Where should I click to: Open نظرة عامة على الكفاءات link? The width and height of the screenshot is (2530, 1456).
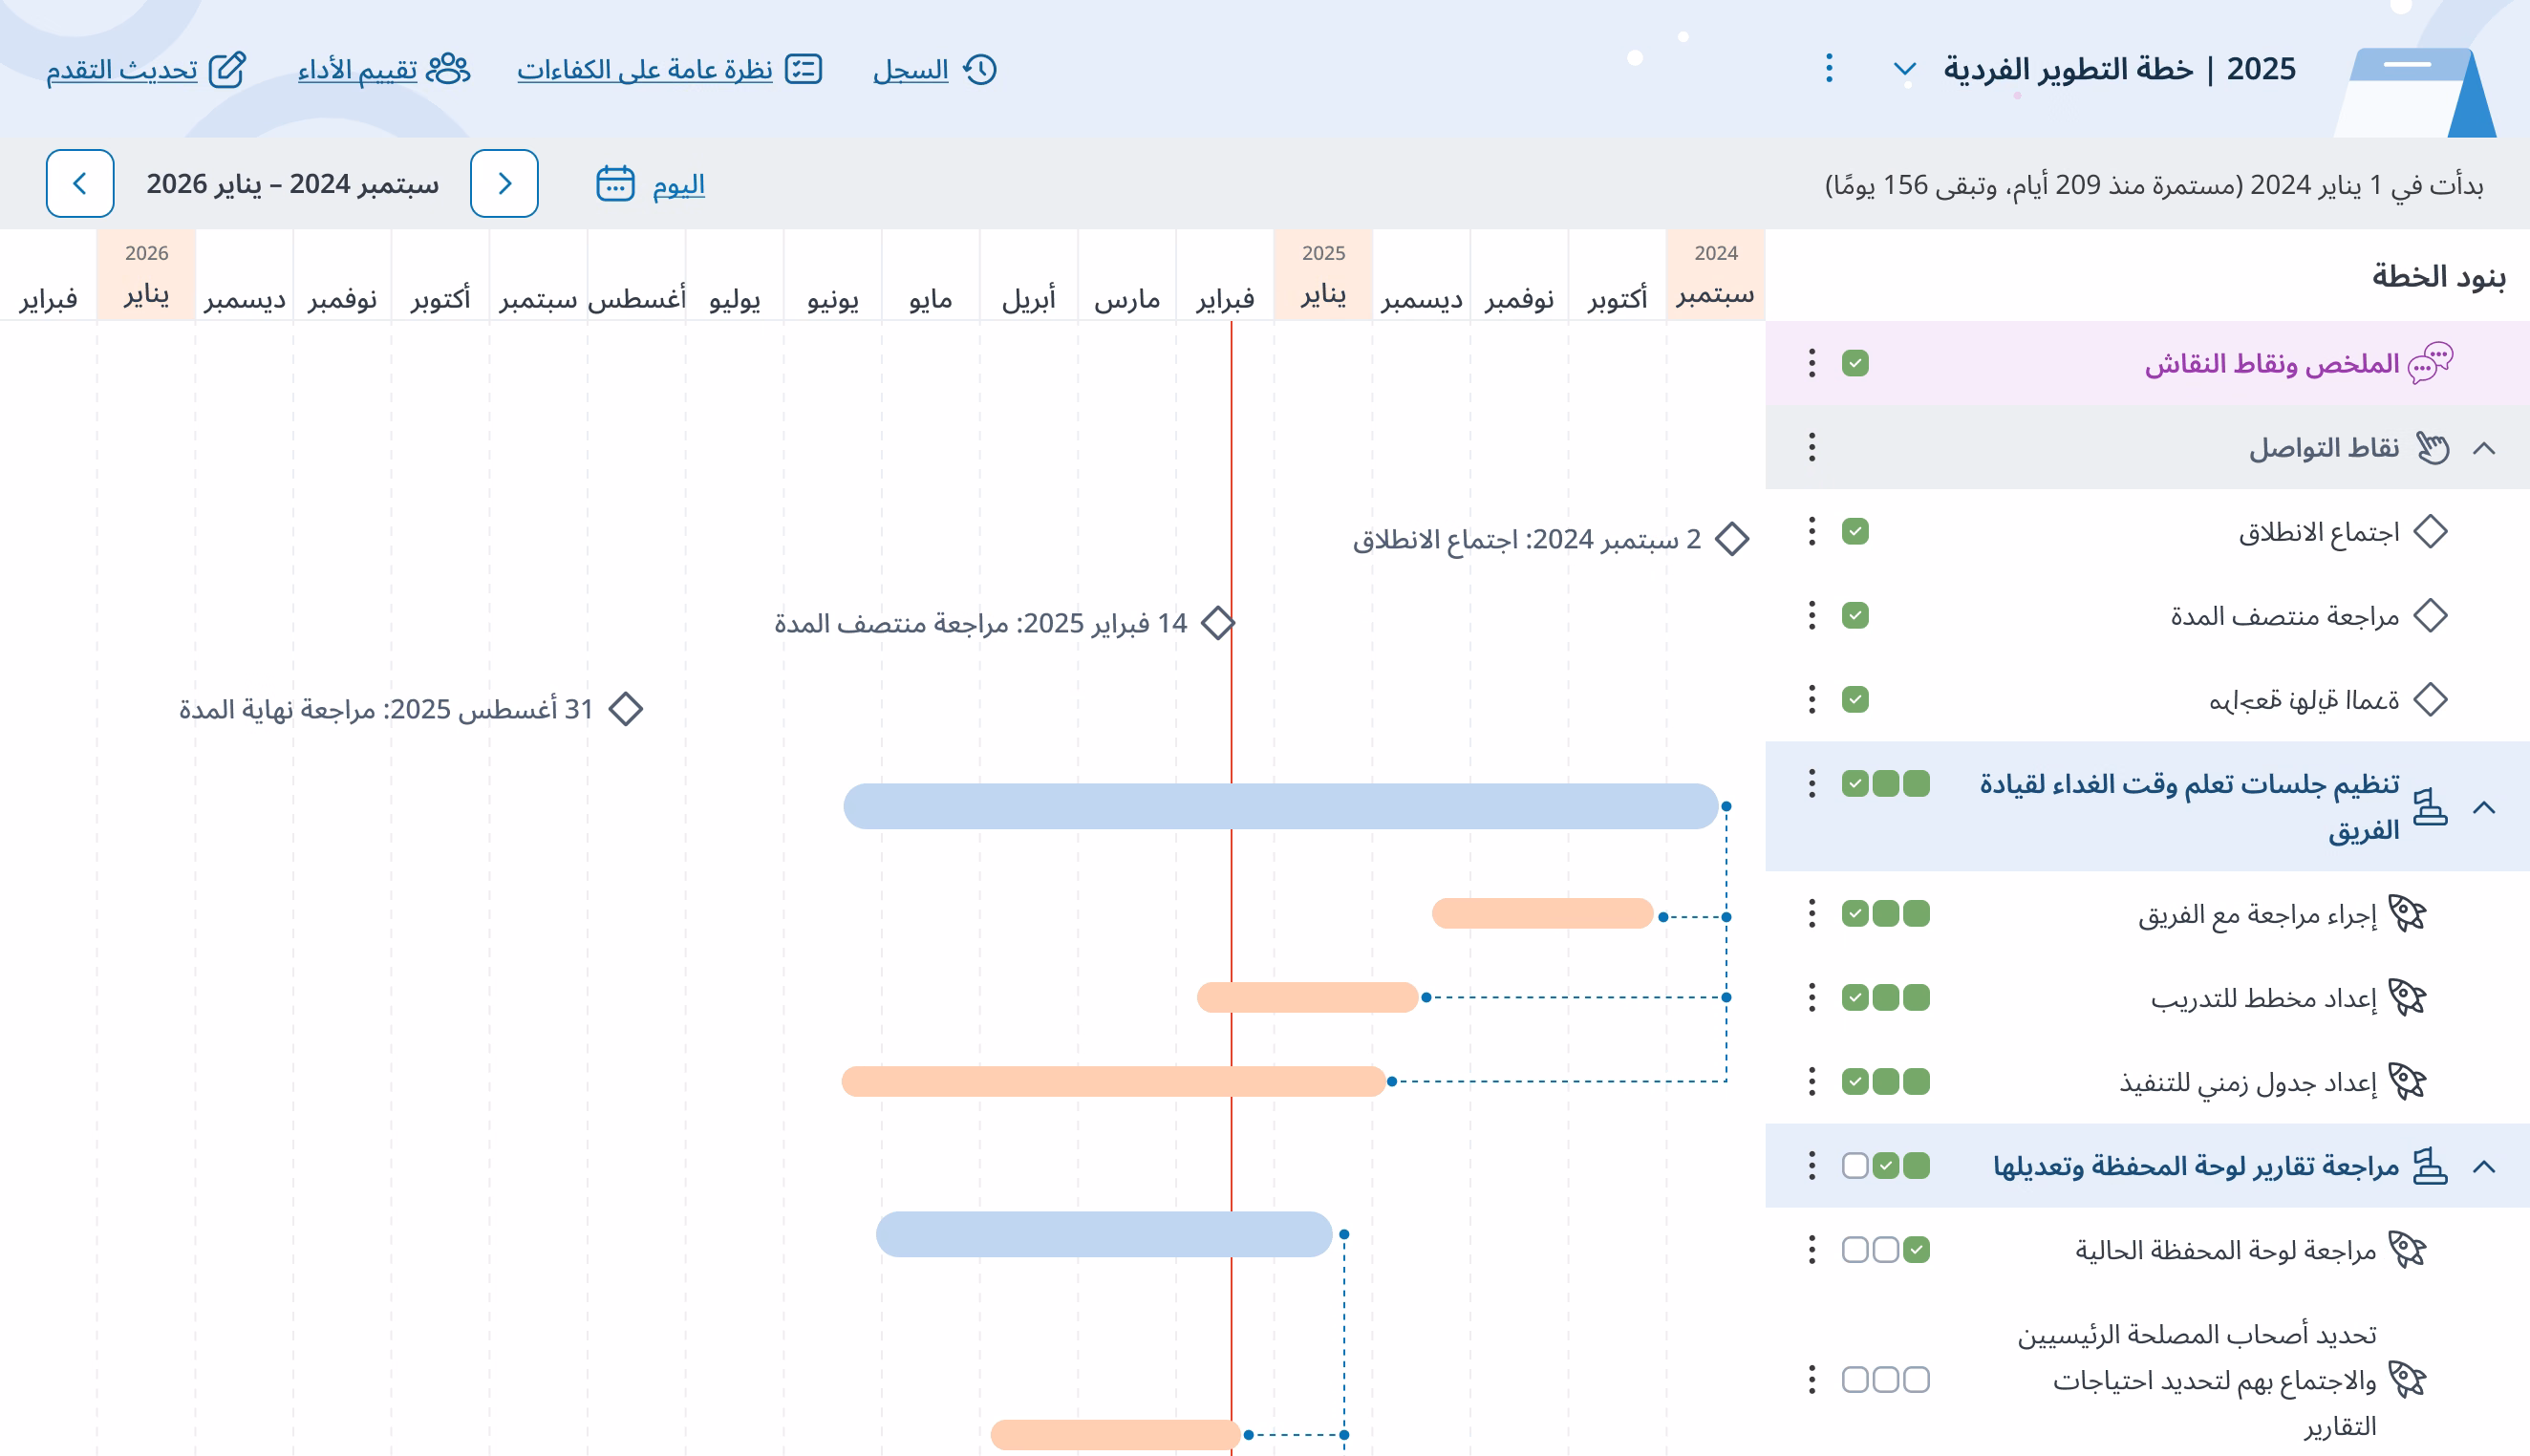coord(645,70)
